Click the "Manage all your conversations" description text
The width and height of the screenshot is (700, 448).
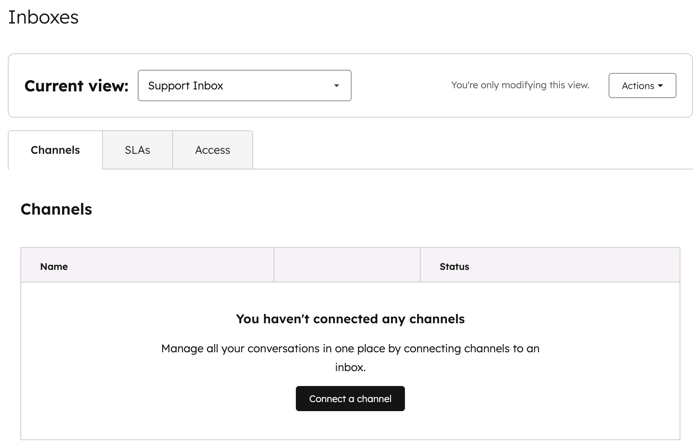click(350, 357)
